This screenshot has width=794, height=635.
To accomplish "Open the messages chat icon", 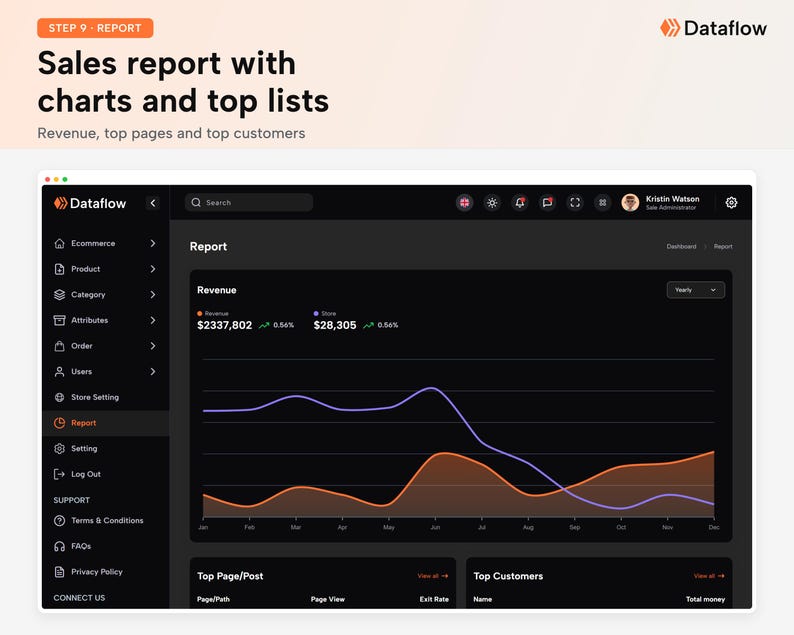I will tap(547, 203).
